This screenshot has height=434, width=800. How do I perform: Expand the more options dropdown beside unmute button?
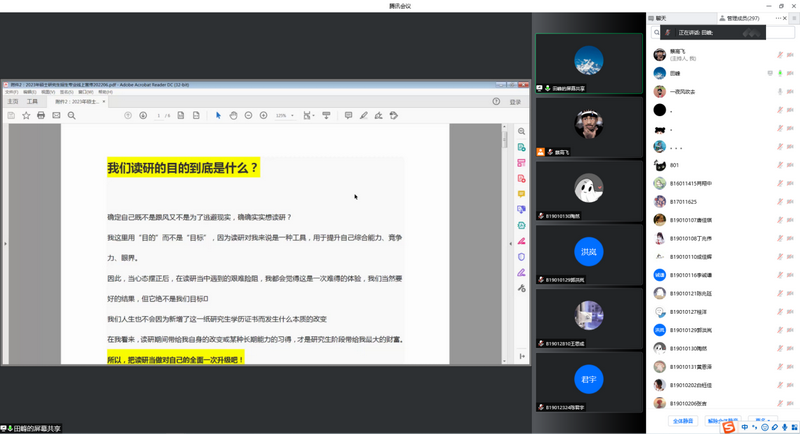tap(765, 421)
